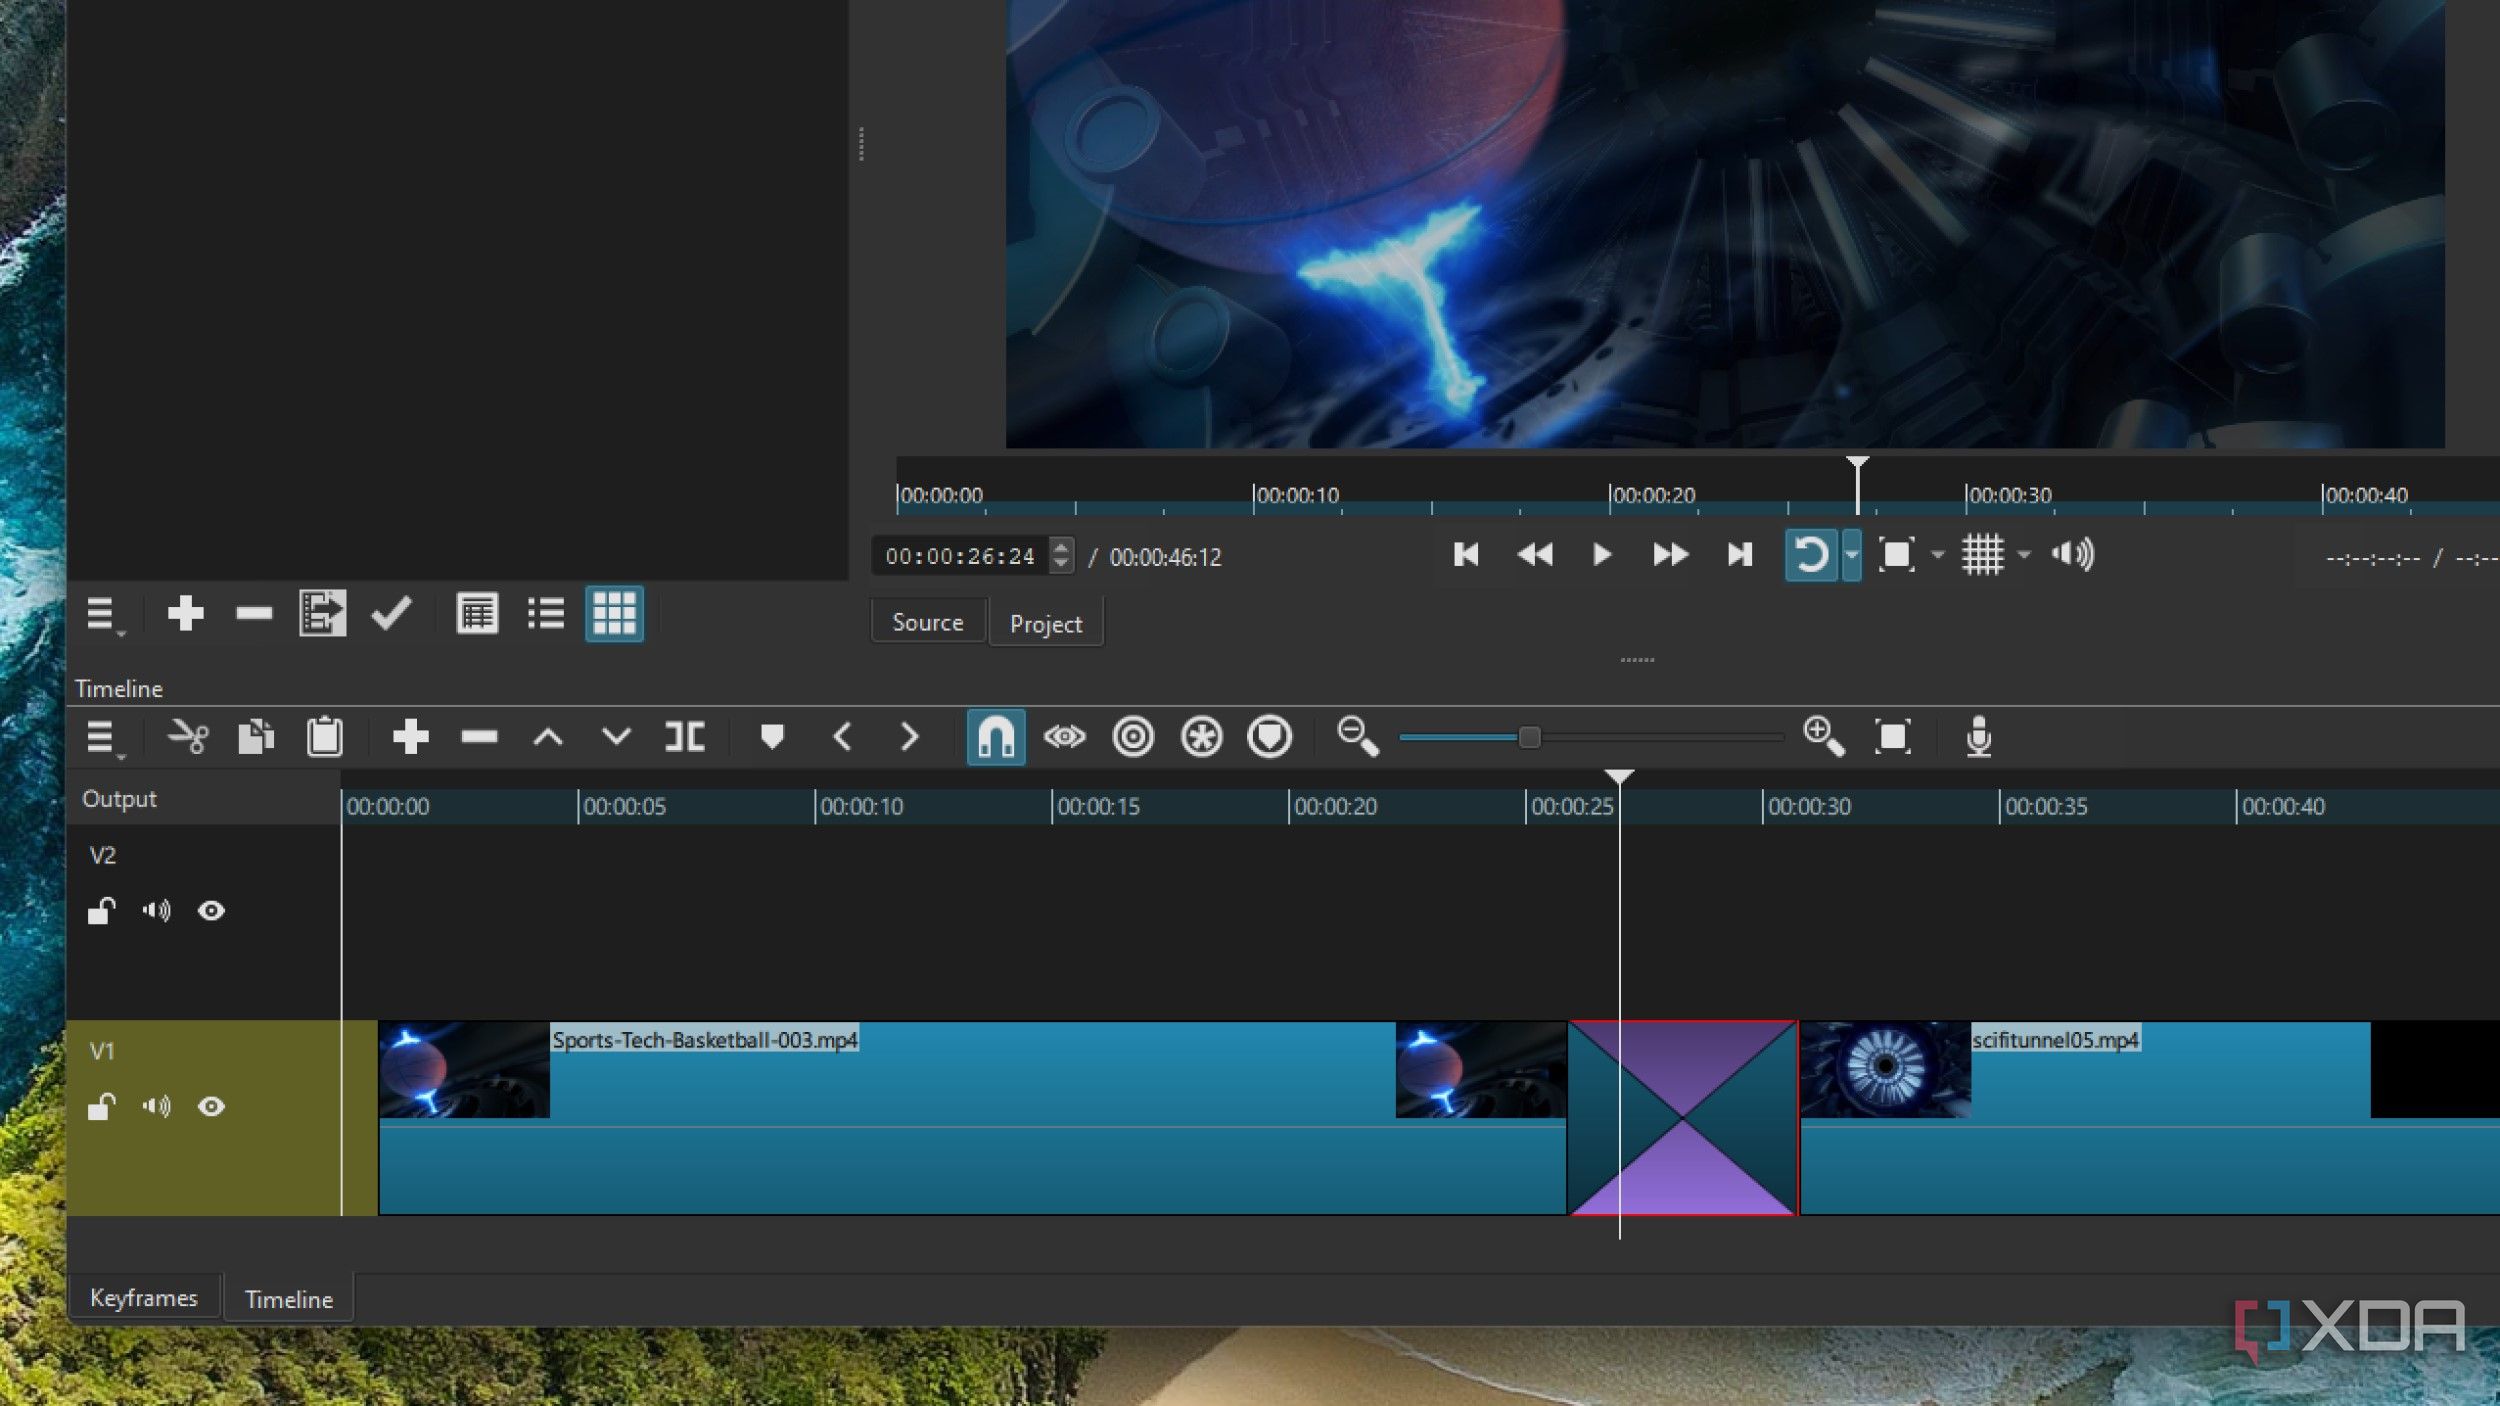
Task: Toggle scrub while dragging eye icon
Action: 1064,737
